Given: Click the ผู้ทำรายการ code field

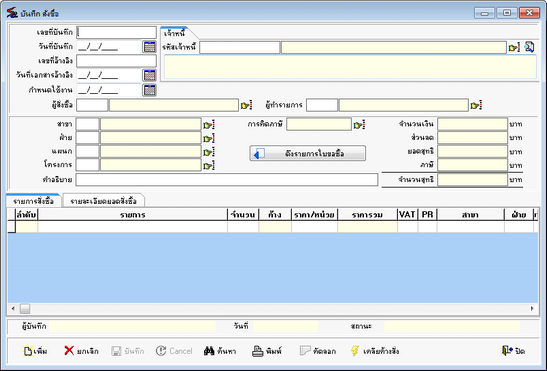Looking at the screenshot, I should [322, 105].
